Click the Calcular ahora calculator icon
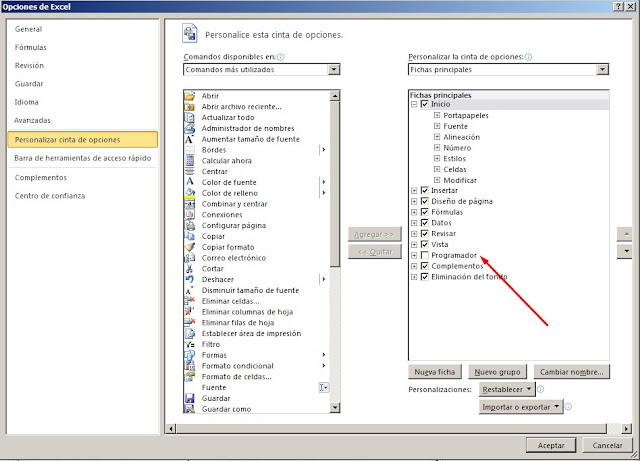The image size is (640, 461). coord(189,161)
